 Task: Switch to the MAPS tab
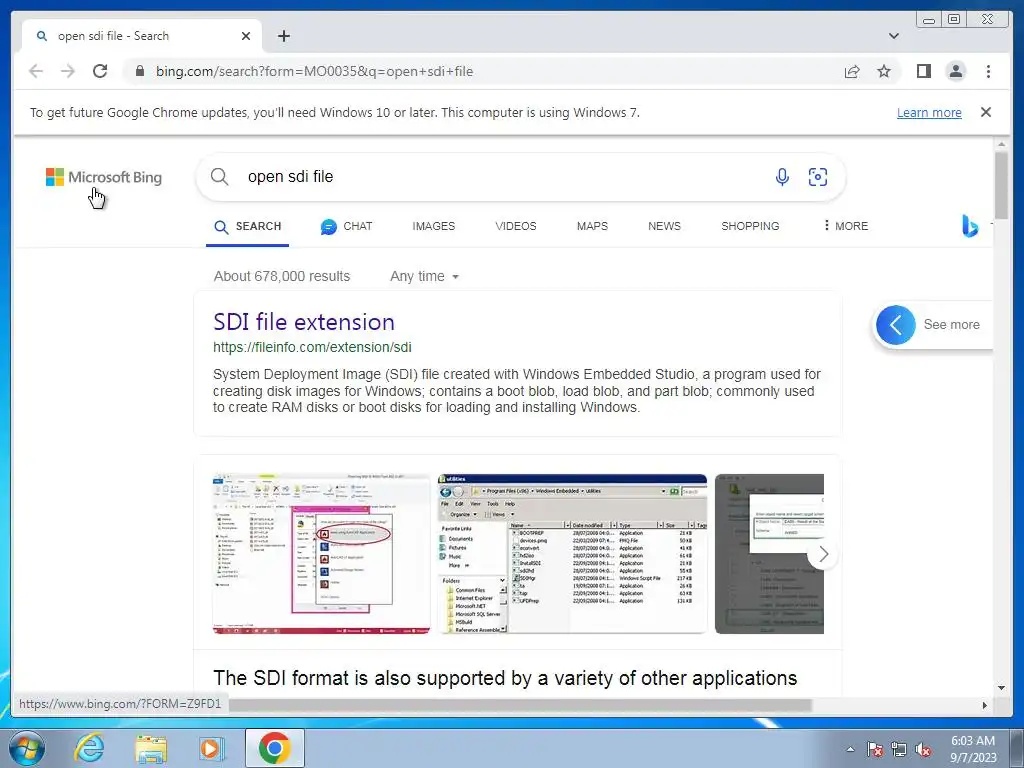pyautogui.click(x=592, y=226)
